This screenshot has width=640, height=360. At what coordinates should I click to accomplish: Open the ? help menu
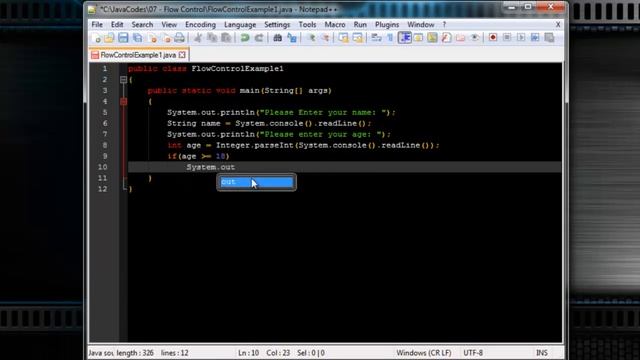tap(444, 24)
